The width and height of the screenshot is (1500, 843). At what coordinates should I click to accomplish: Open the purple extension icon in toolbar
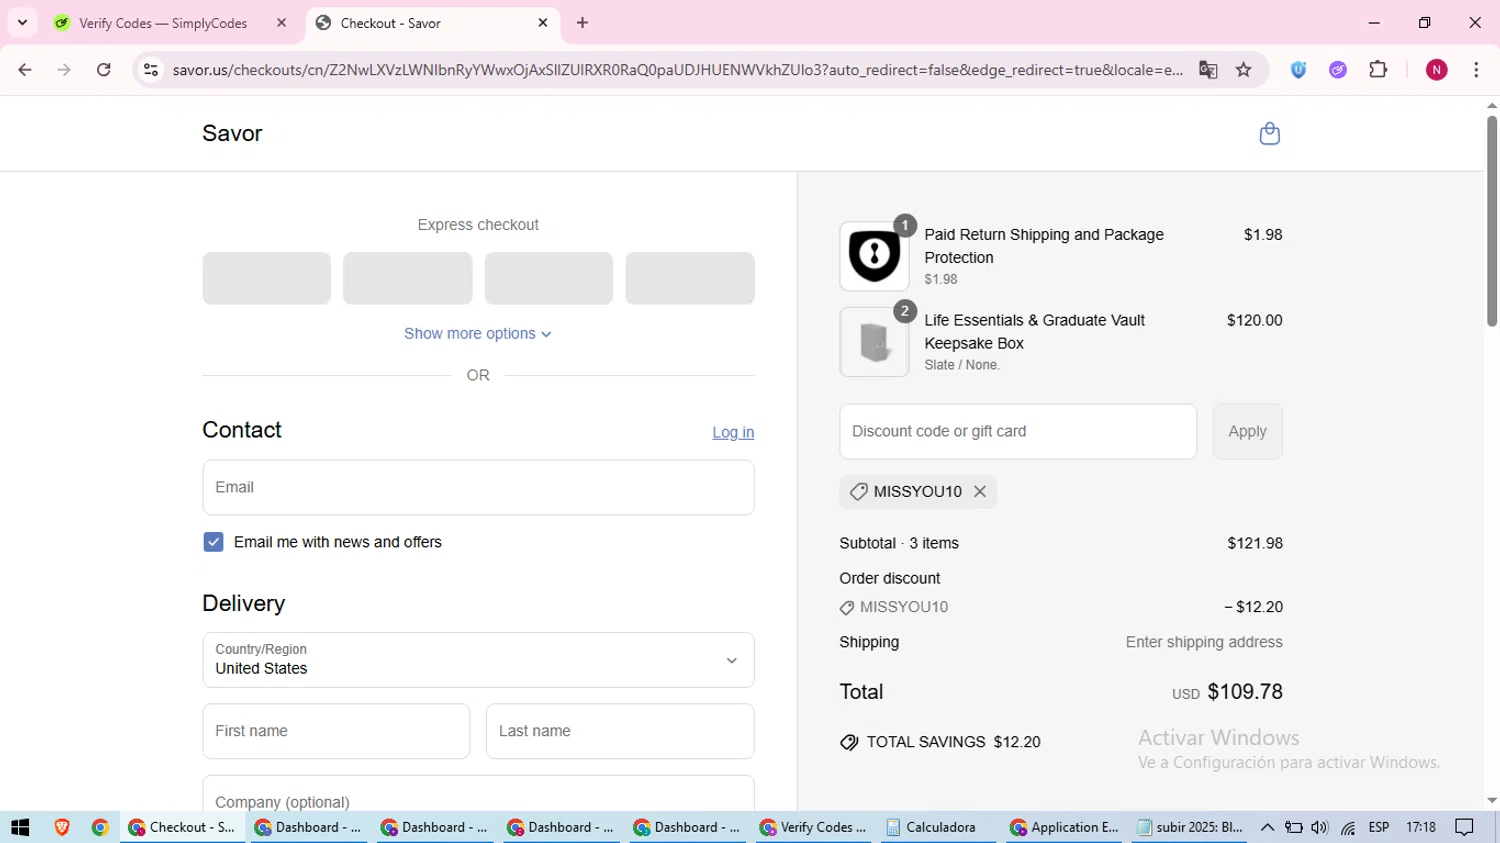[1338, 70]
